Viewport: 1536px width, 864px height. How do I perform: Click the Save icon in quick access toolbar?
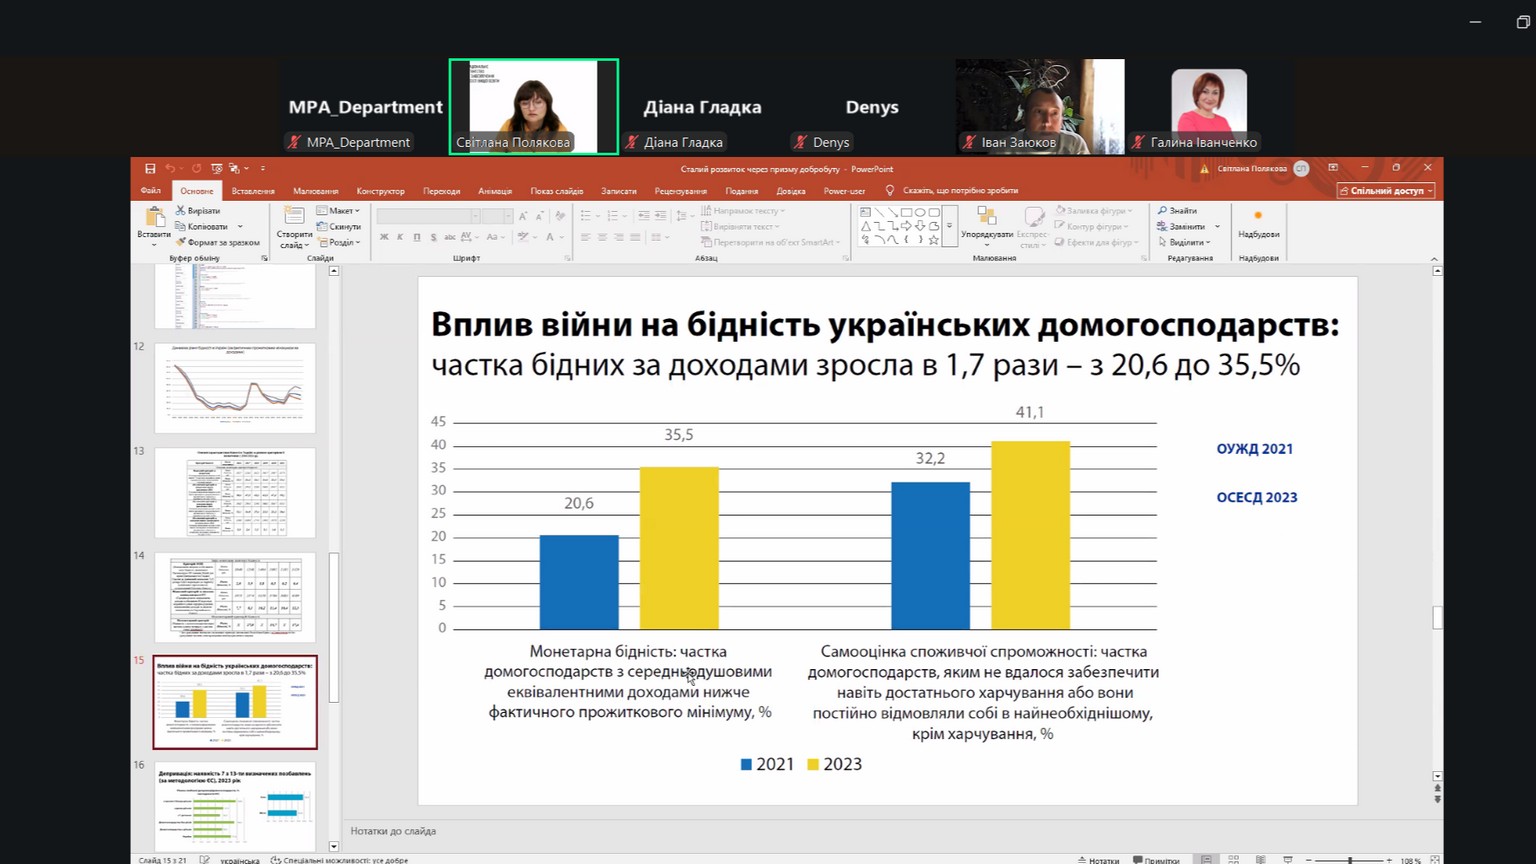pyautogui.click(x=150, y=169)
